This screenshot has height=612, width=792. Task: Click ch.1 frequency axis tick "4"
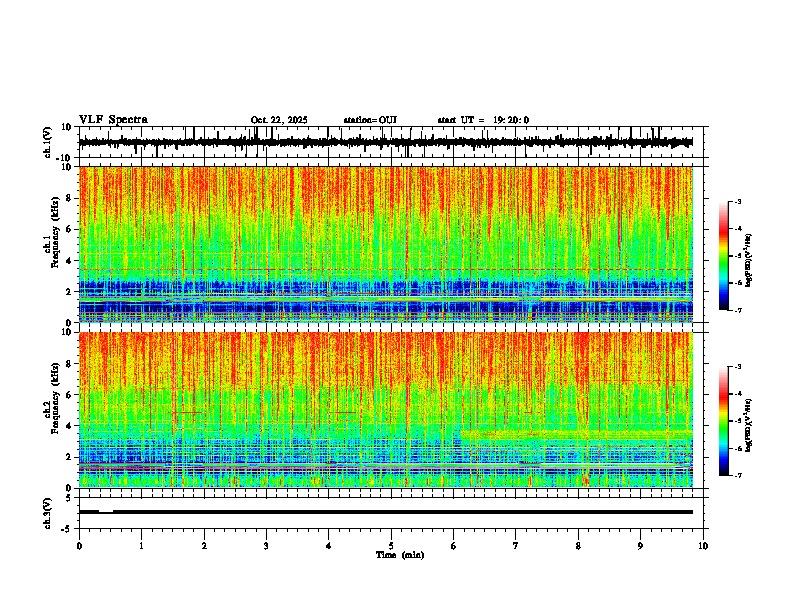pyautogui.click(x=70, y=261)
